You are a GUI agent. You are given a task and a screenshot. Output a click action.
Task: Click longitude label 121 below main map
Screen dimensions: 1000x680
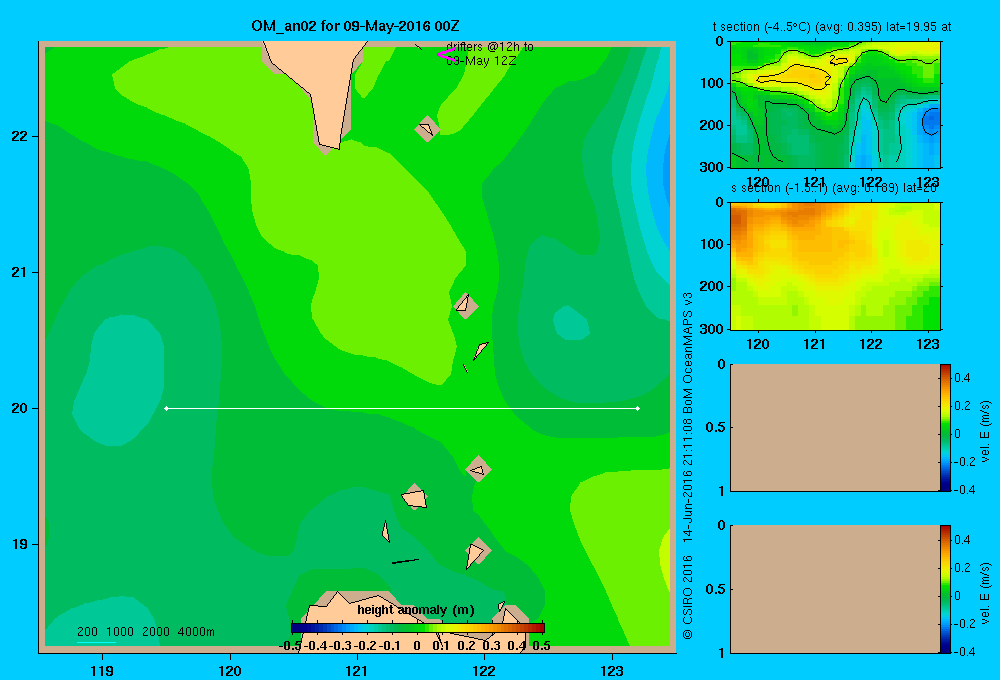coord(357,670)
